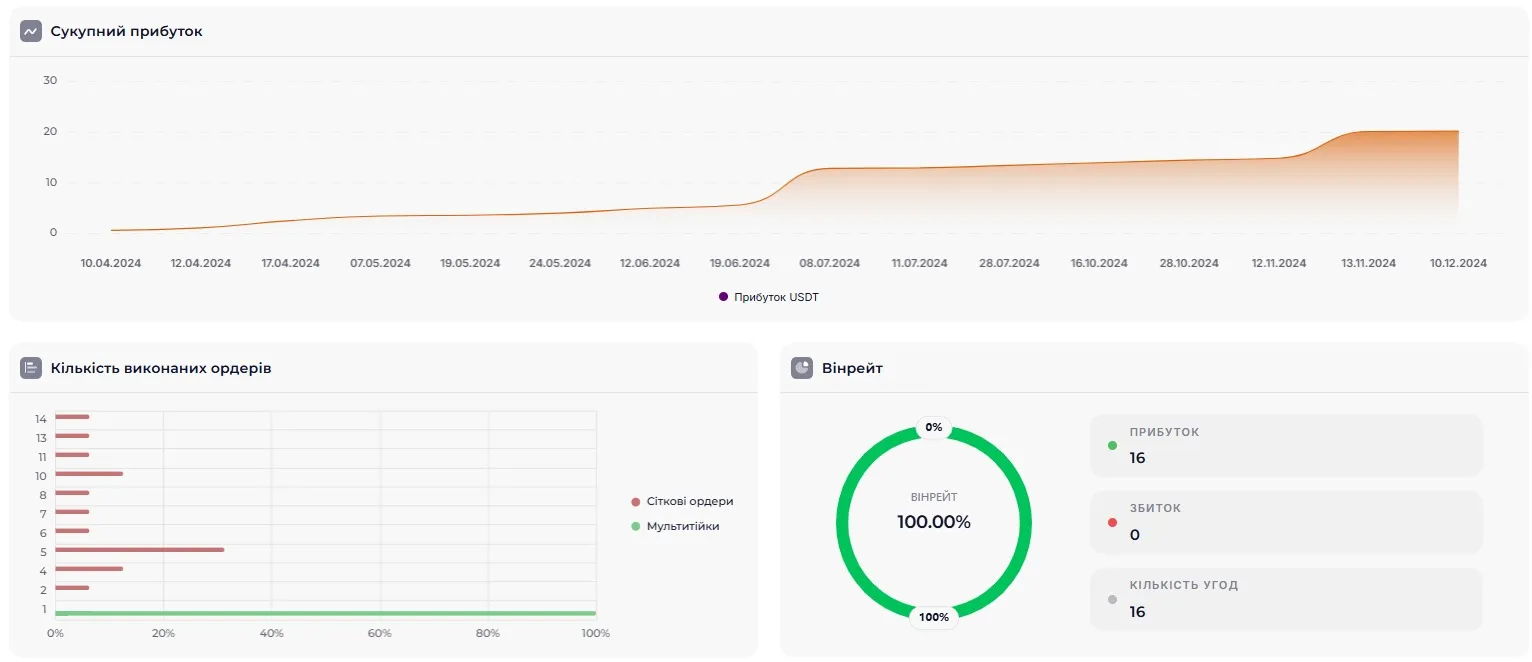
Task: Click the line chart icon beside Сукупний прибуток
Action: tap(31, 32)
